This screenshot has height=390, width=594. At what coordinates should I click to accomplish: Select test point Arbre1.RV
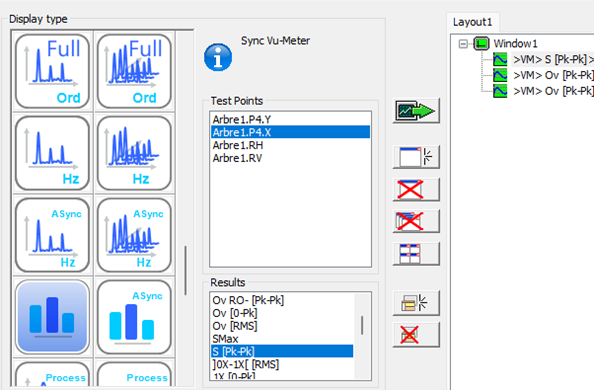[x=290, y=158]
